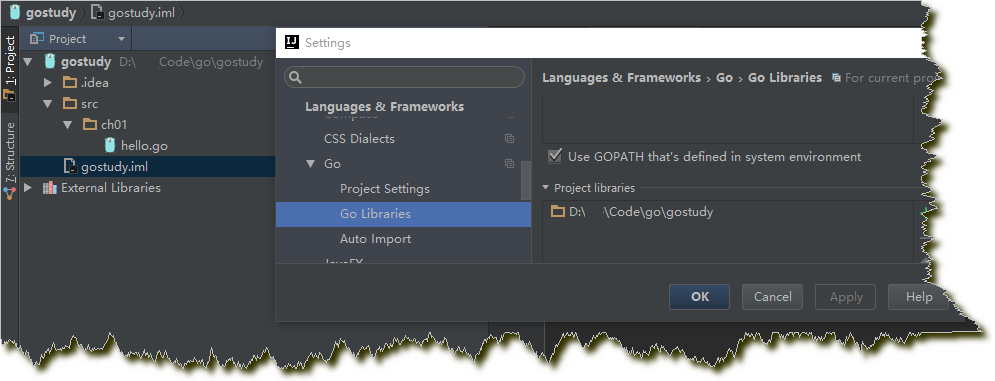The height and width of the screenshot is (381, 995).
Task: Click the ch01 folder icon
Action: pyautogui.click(x=90, y=124)
